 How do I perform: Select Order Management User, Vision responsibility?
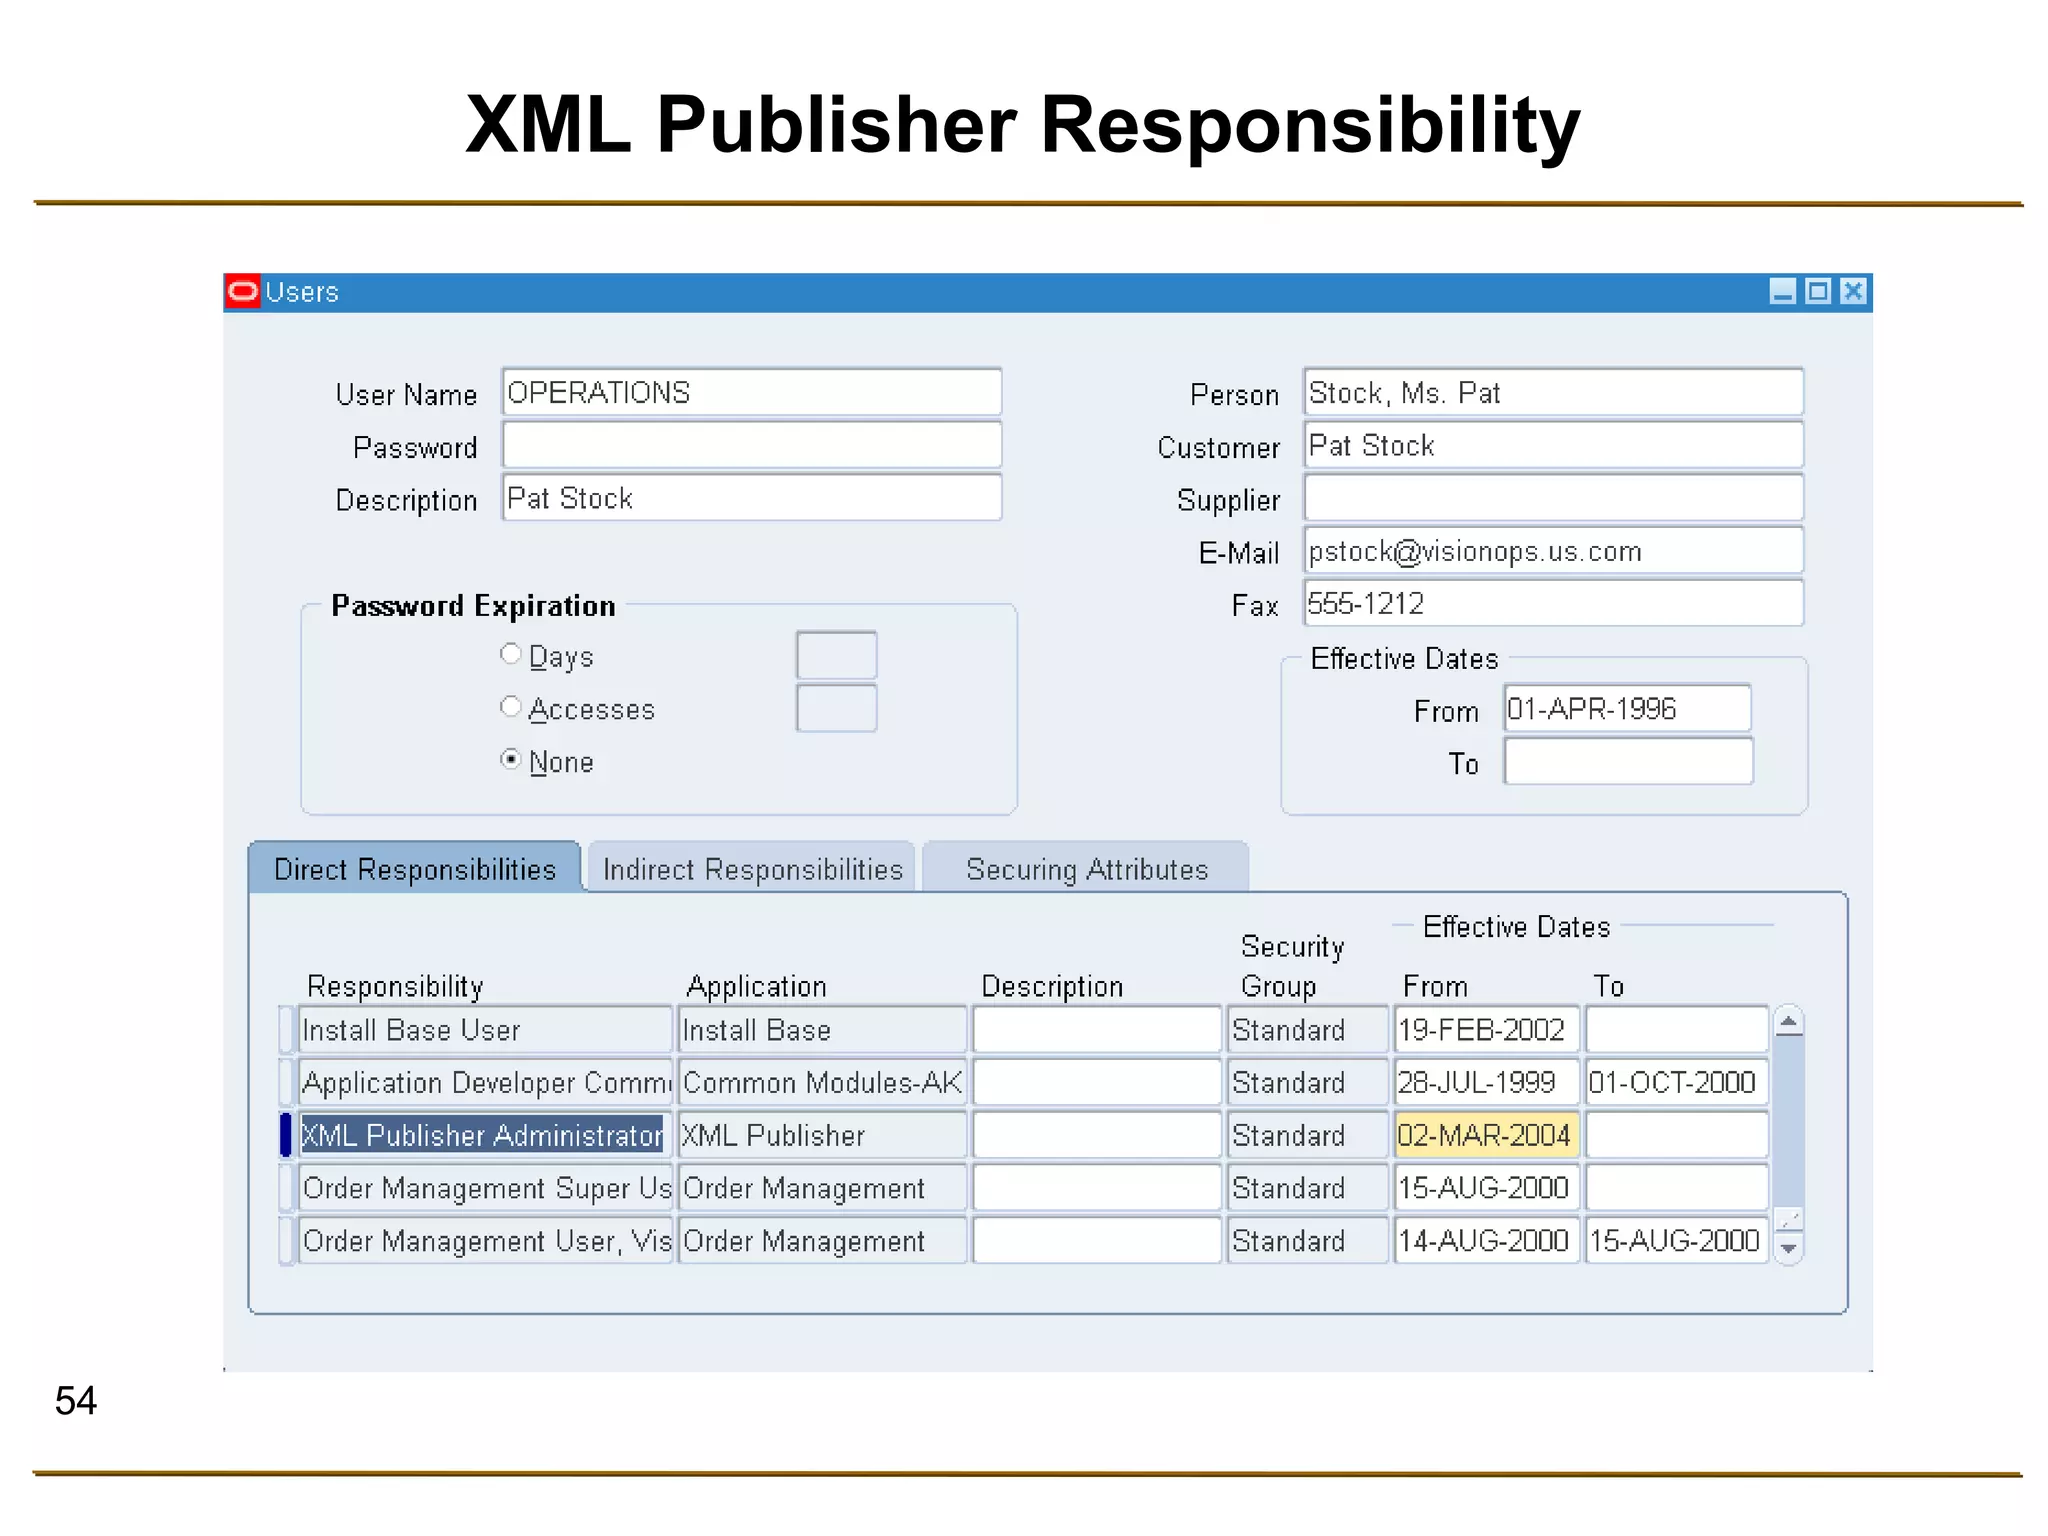(486, 1241)
